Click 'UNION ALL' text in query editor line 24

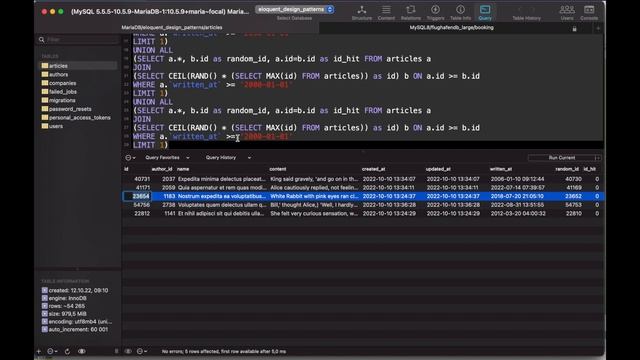point(153,102)
